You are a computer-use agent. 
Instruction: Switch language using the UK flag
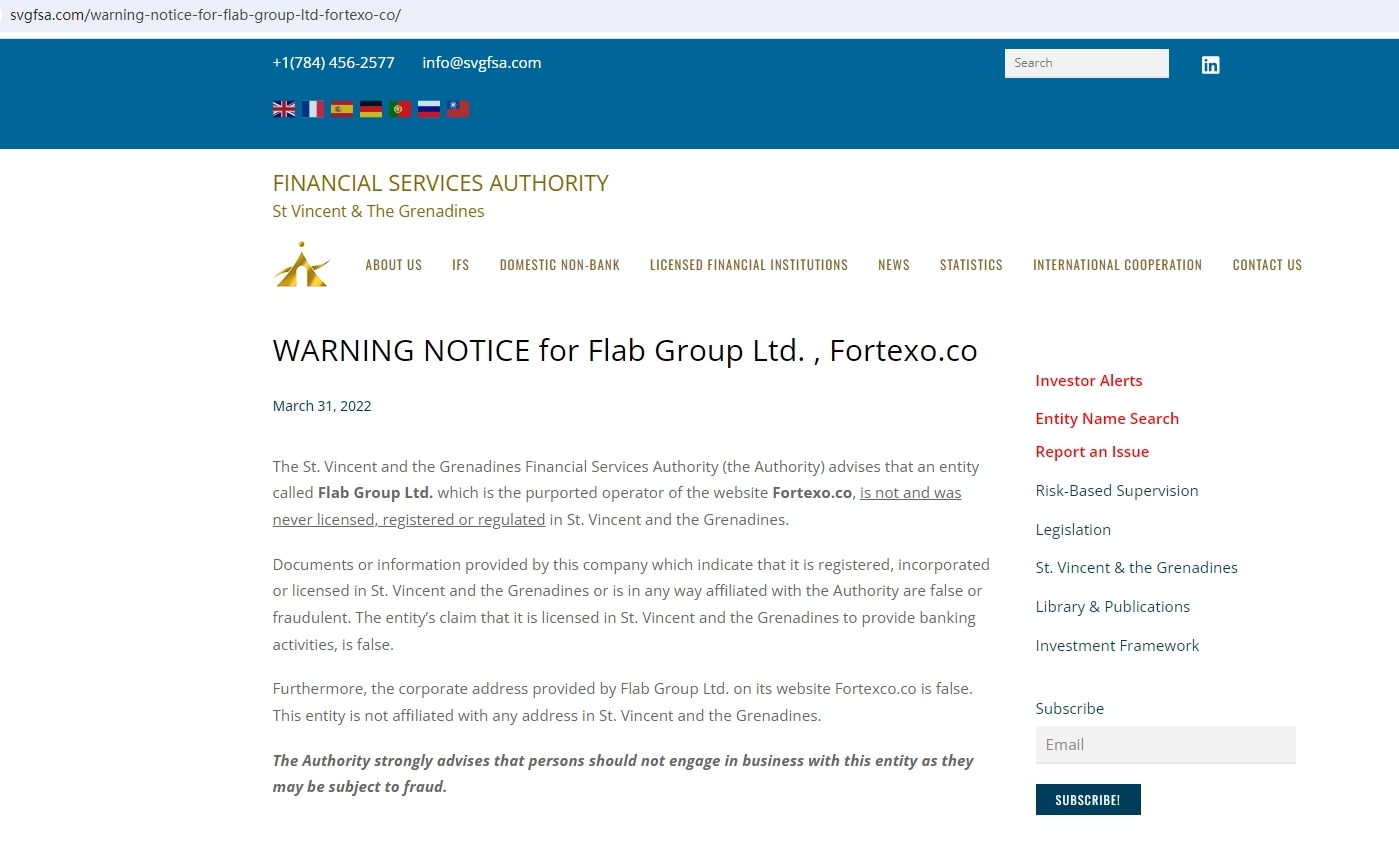tap(284, 109)
